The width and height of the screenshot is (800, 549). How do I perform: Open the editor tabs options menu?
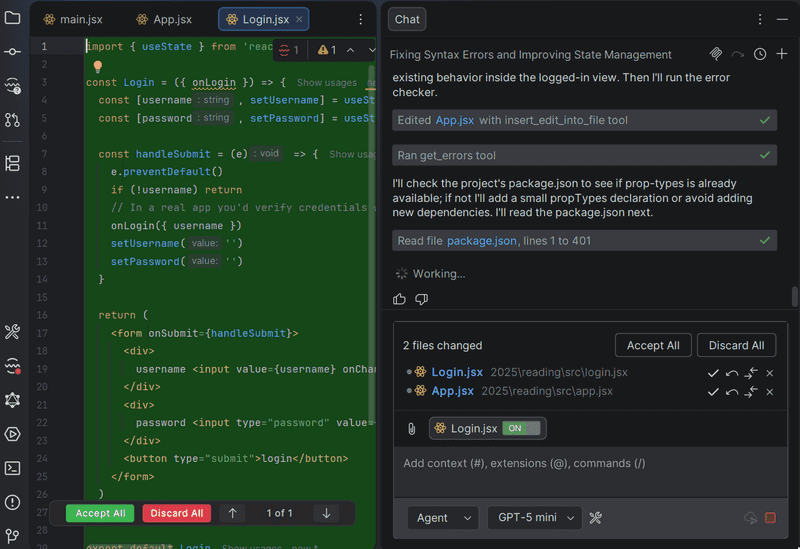point(361,19)
